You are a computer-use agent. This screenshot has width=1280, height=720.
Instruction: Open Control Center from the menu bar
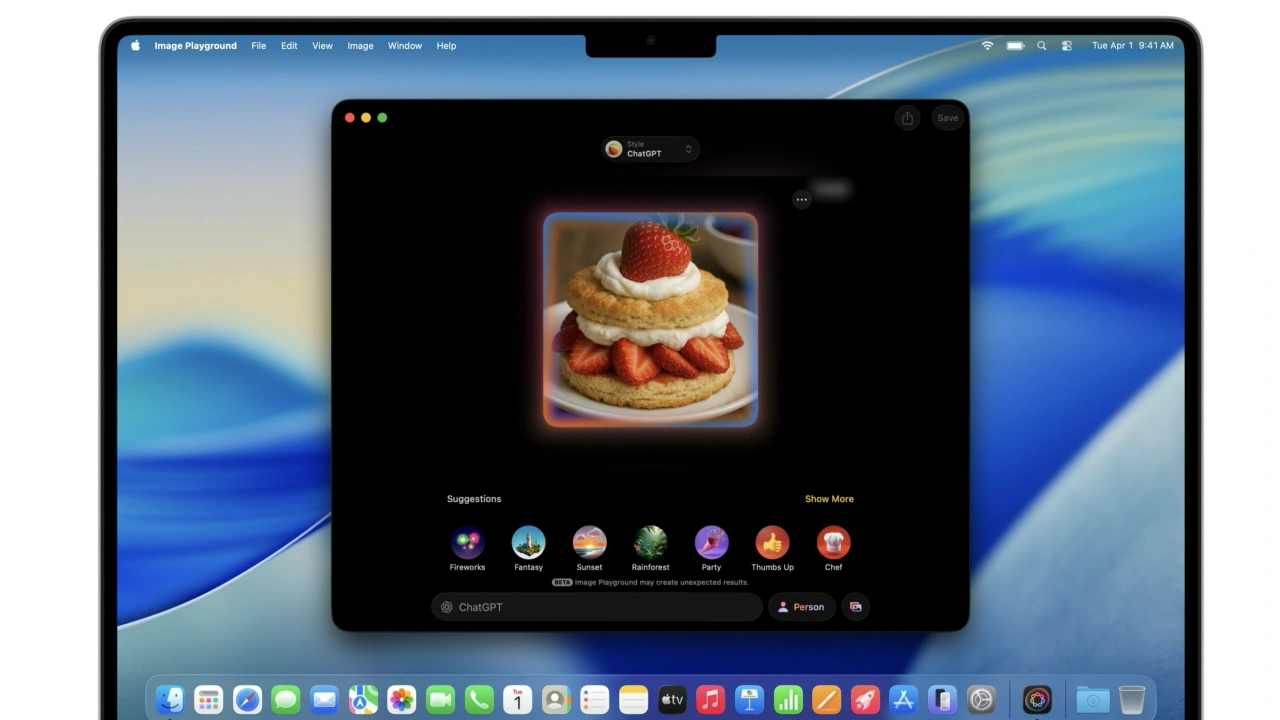point(1067,46)
